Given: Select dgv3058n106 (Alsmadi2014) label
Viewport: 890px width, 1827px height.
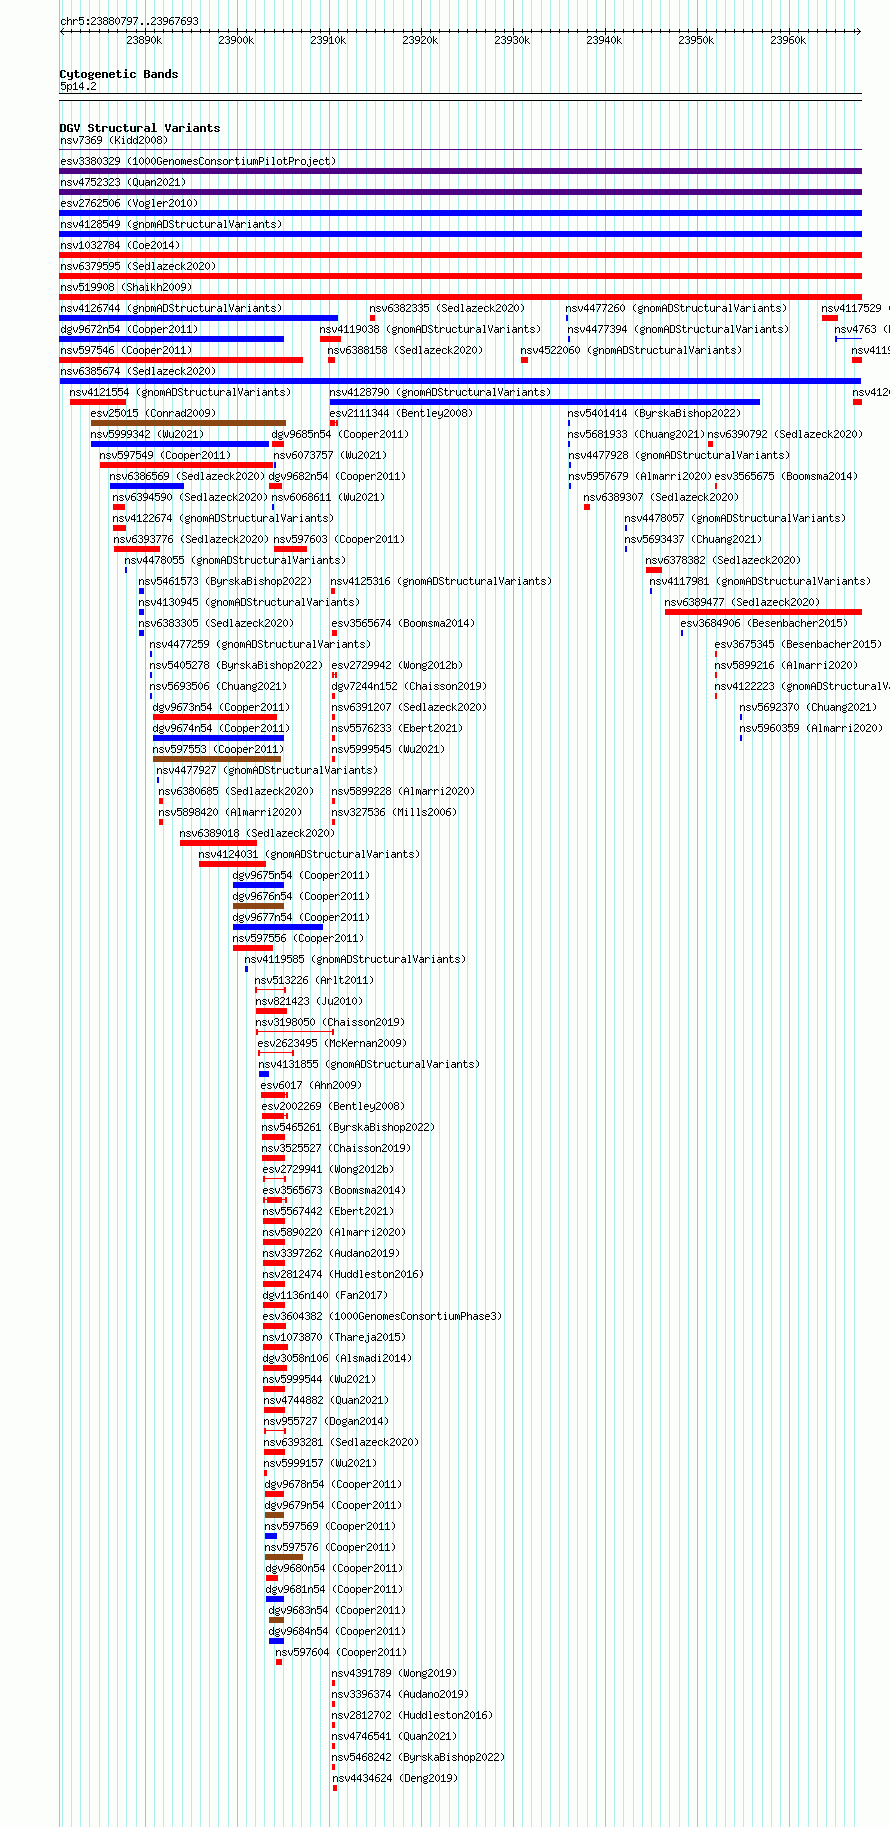Looking at the screenshot, I should click(x=337, y=1358).
